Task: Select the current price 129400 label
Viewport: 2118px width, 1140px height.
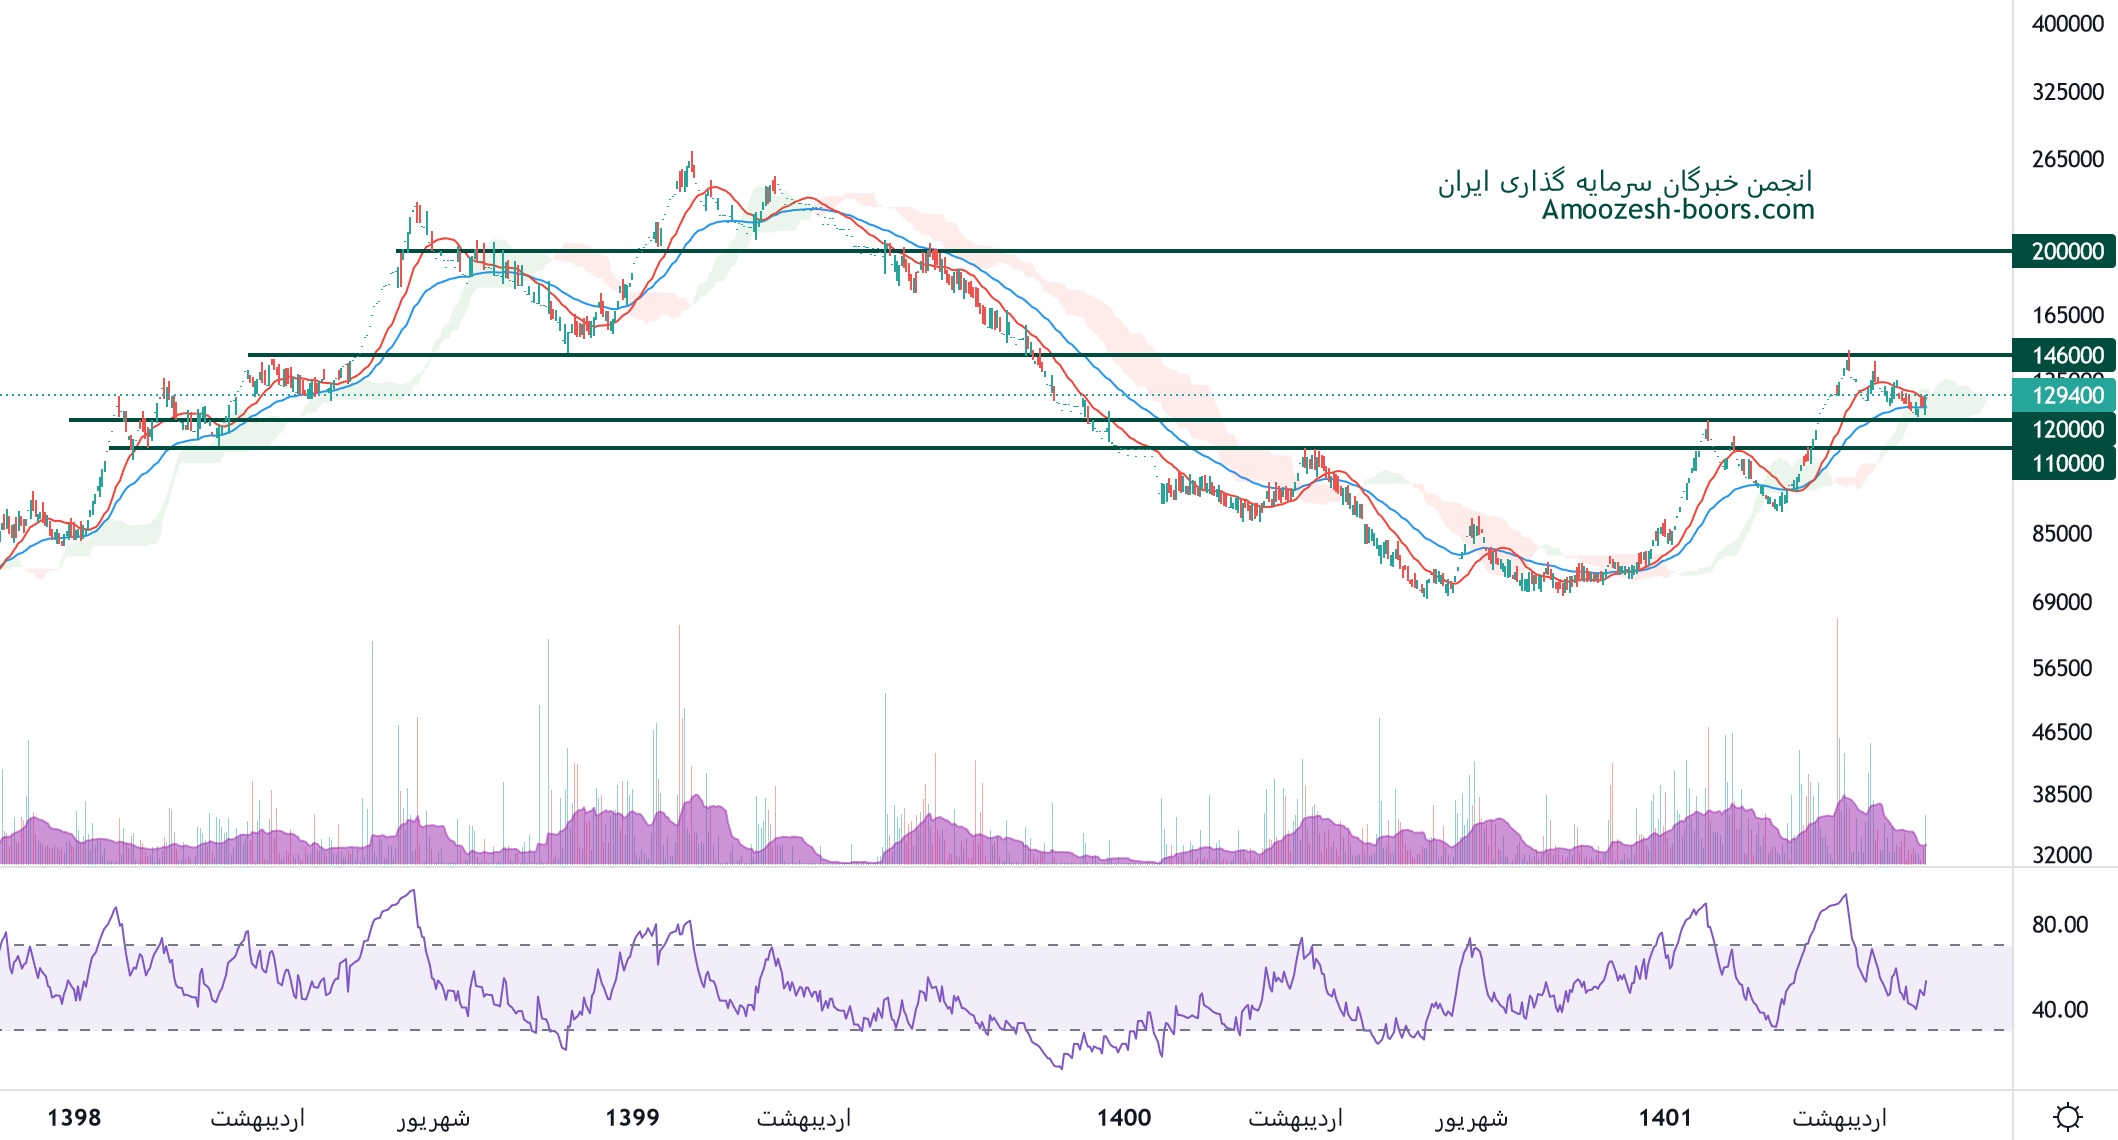Action: pos(2066,395)
